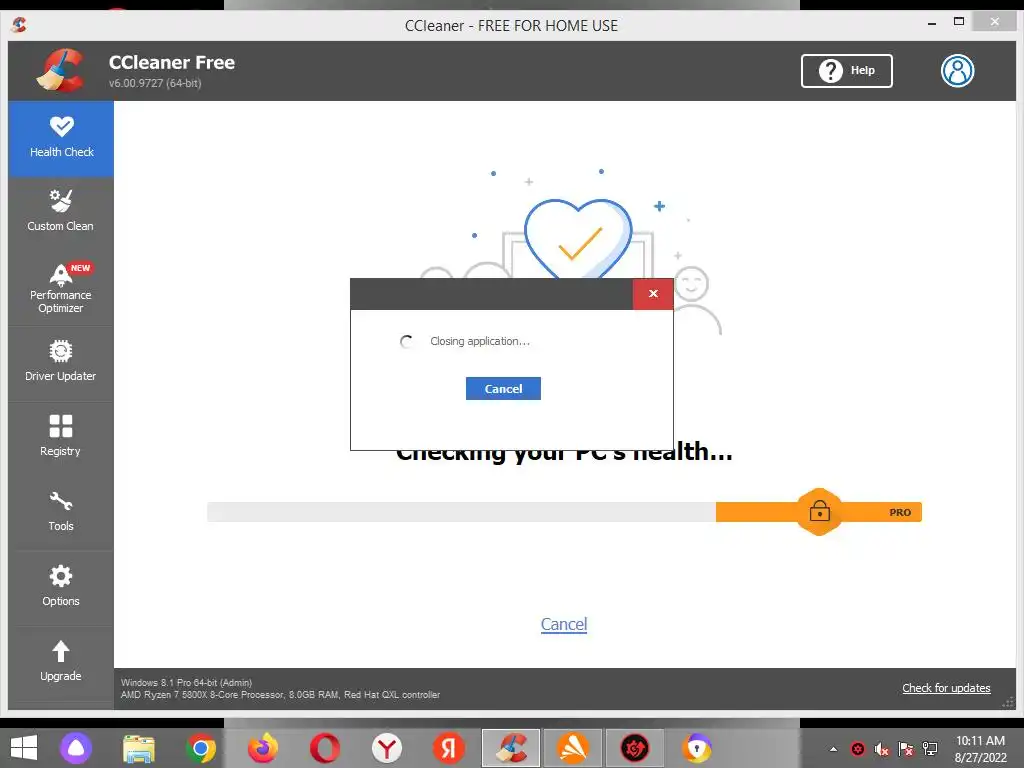
Task: Click the AMD Ryzen 7 5800X hardware info
Action: click(280, 695)
